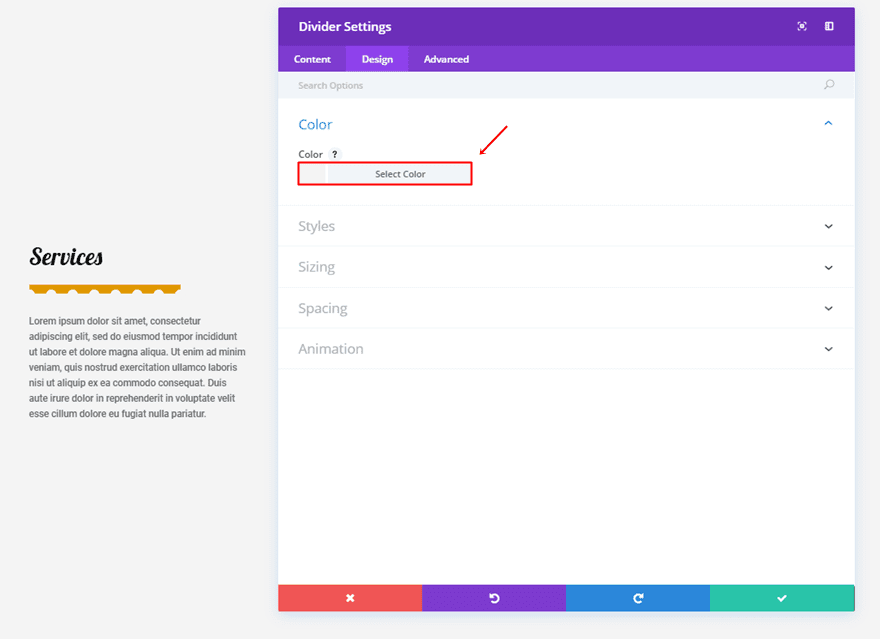
Task: Collapse the Color section
Action: click(828, 124)
